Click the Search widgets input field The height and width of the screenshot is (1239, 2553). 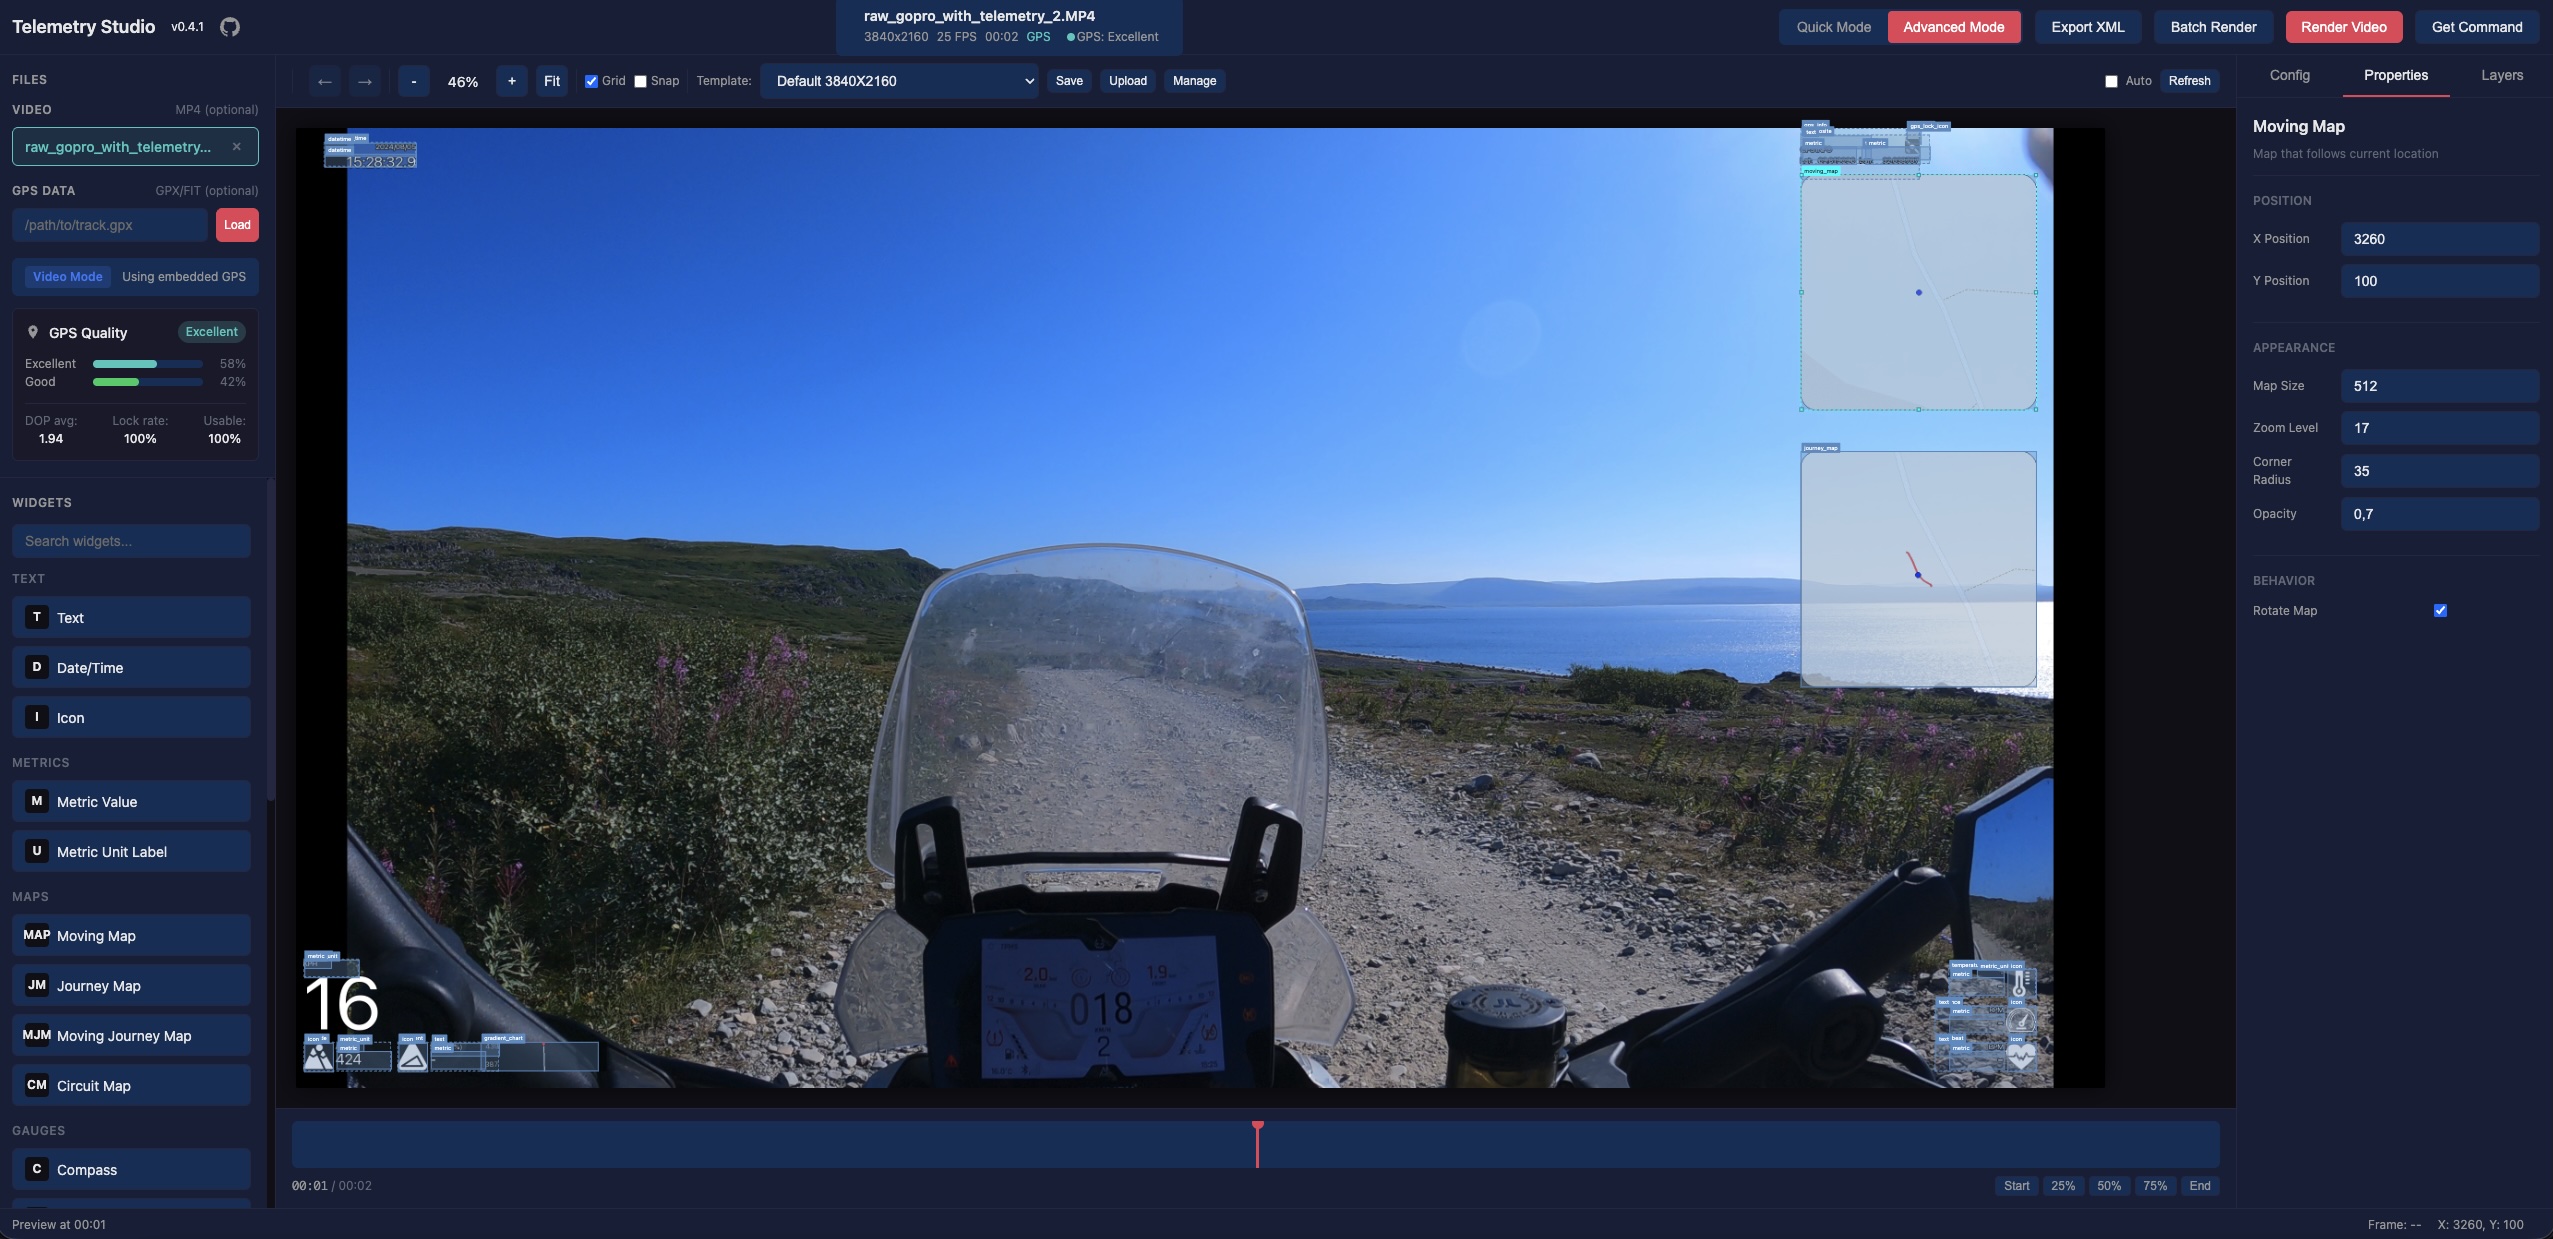point(131,541)
